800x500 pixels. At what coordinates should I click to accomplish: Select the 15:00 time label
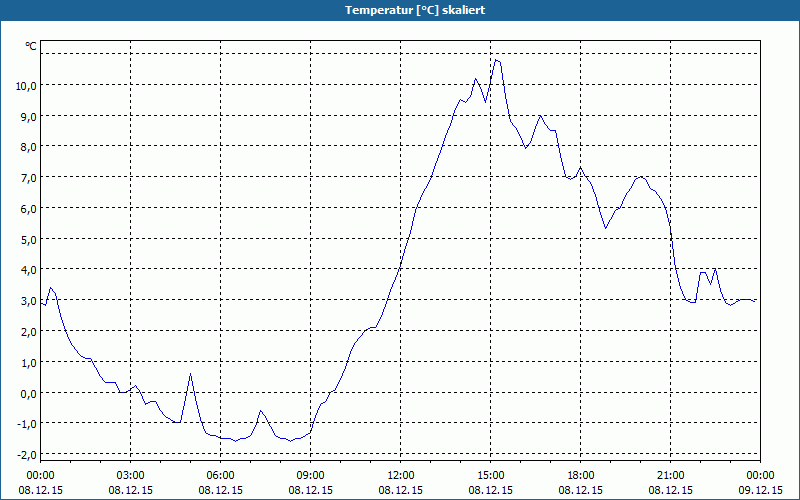coord(491,476)
